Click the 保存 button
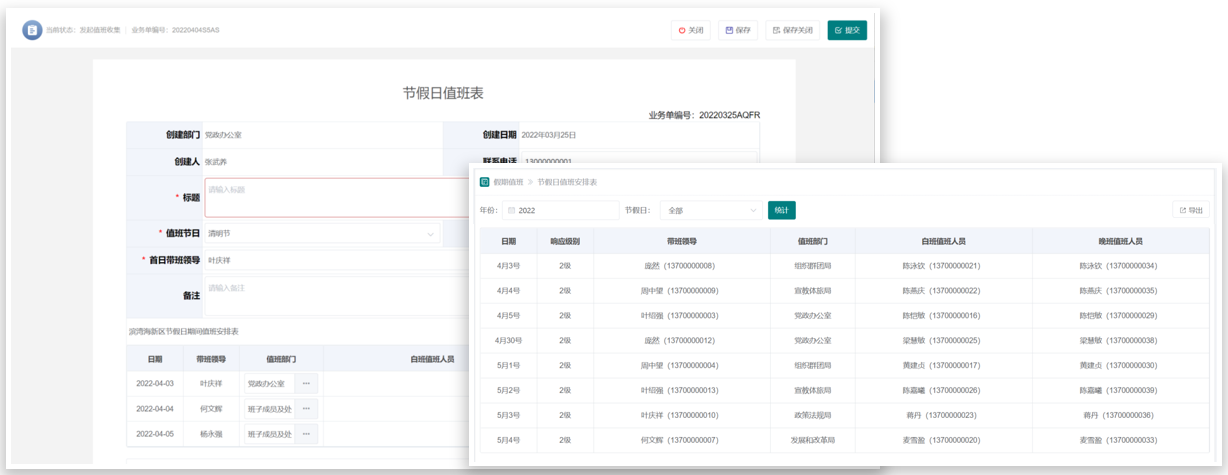This screenshot has width=1228, height=475. tap(737, 30)
